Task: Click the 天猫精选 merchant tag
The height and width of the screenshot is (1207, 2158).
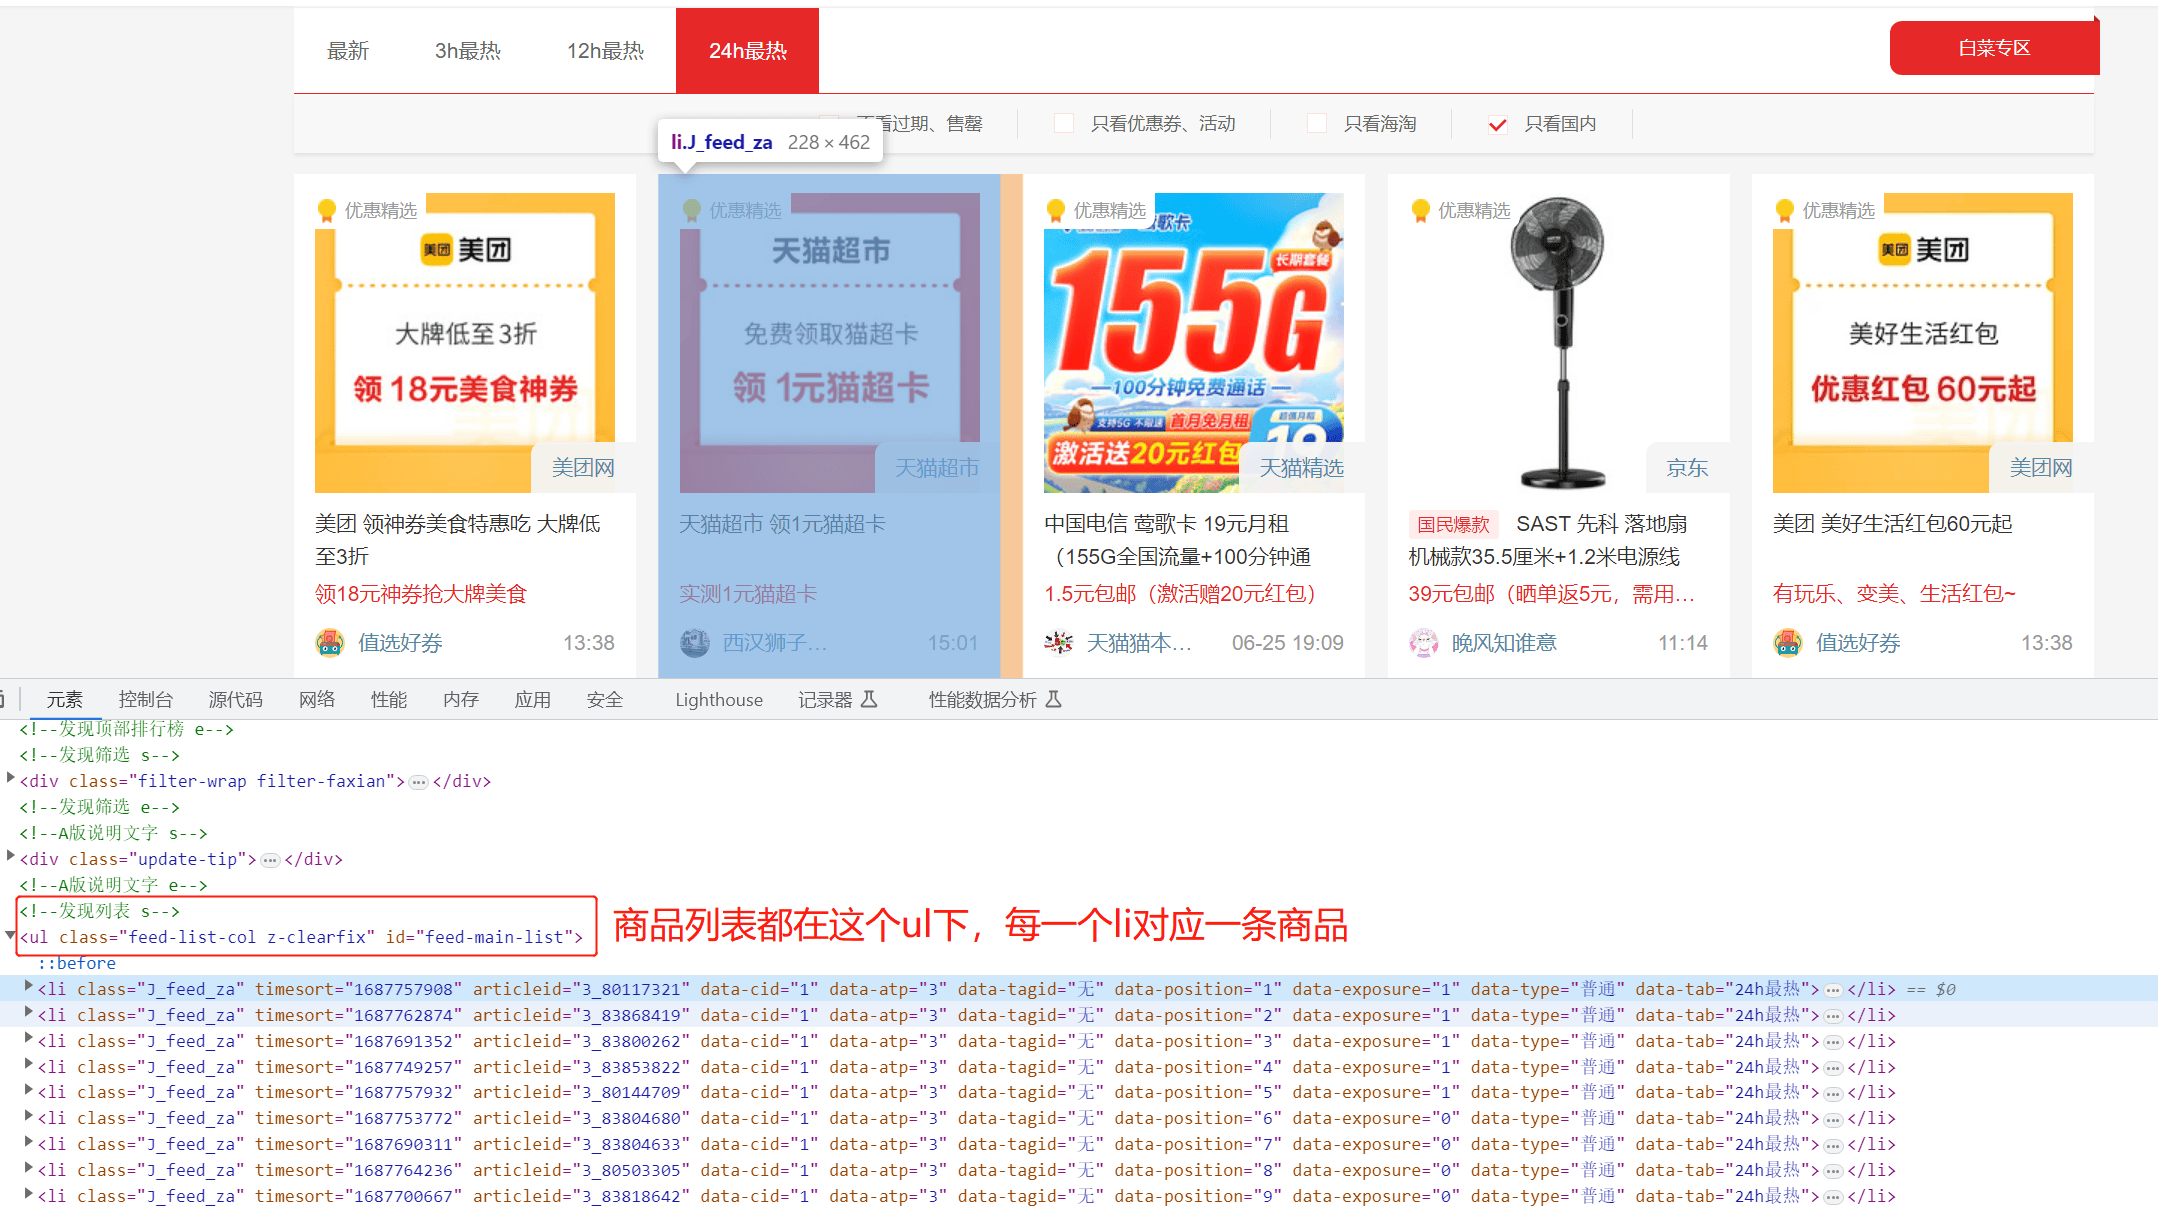Action: coord(1301,468)
